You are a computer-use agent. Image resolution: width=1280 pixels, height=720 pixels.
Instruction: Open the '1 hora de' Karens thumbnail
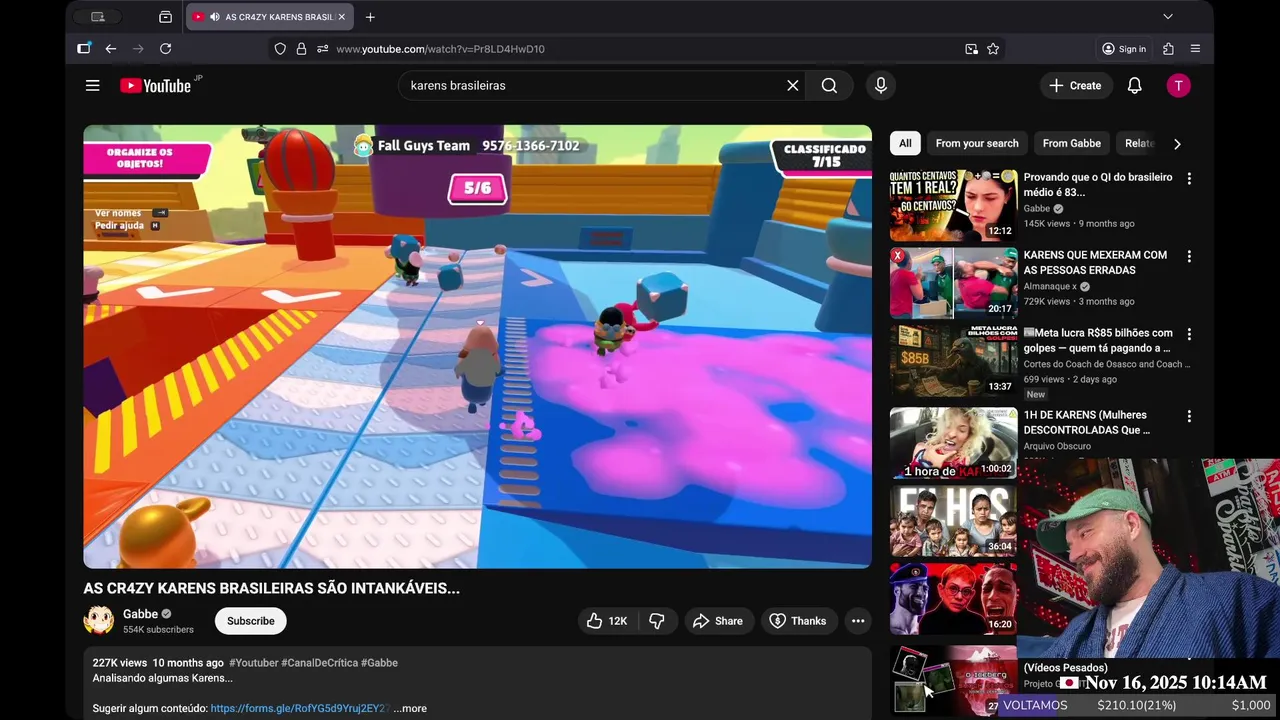click(x=953, y=443)
